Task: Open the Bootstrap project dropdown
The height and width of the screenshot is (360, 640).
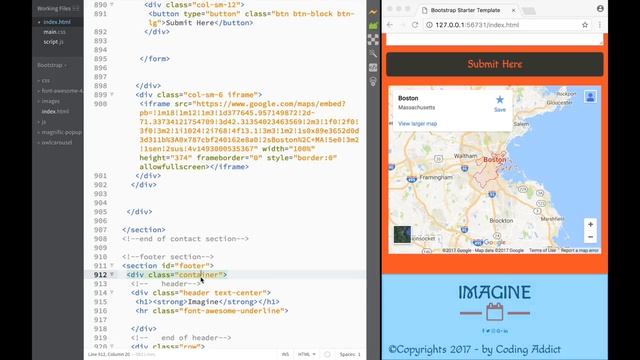Action: click(52, 65)
